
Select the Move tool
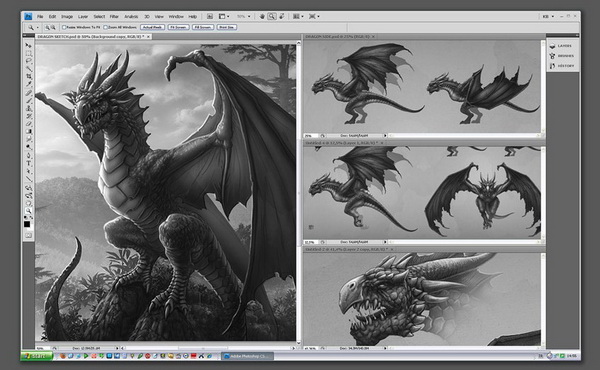coord(28,46)
